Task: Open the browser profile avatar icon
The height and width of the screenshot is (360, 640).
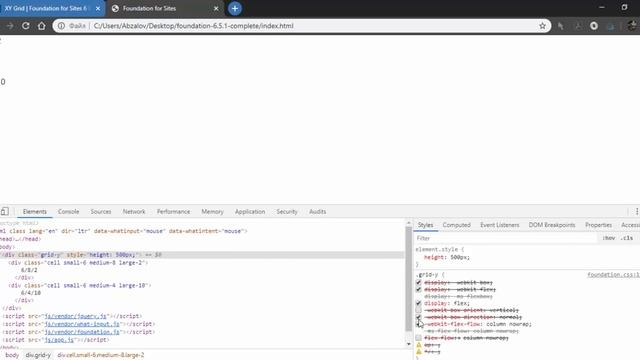Action: [x=632, y=26]
